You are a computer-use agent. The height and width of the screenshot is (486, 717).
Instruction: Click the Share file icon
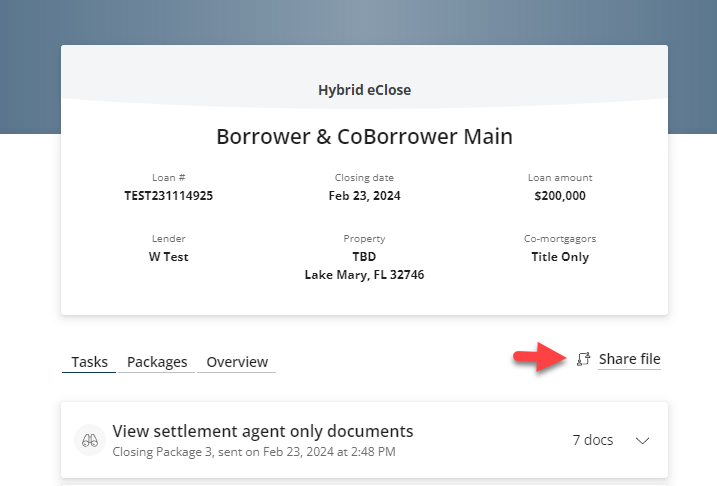click(x=583, y=359)
